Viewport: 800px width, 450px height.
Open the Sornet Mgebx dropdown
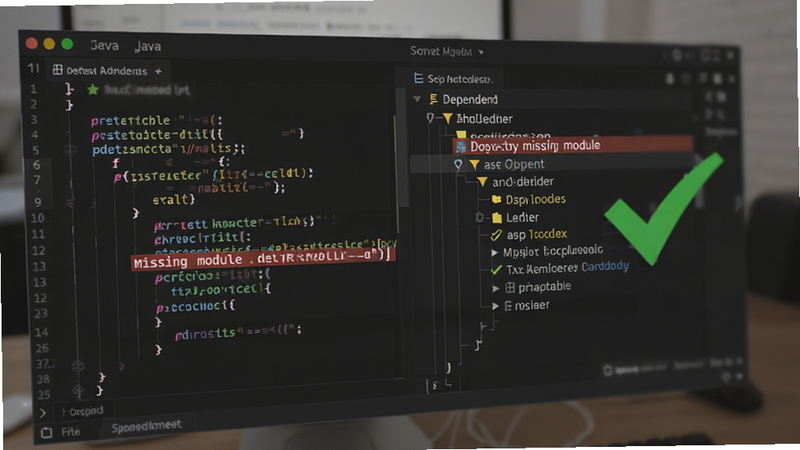coord(447,51)
